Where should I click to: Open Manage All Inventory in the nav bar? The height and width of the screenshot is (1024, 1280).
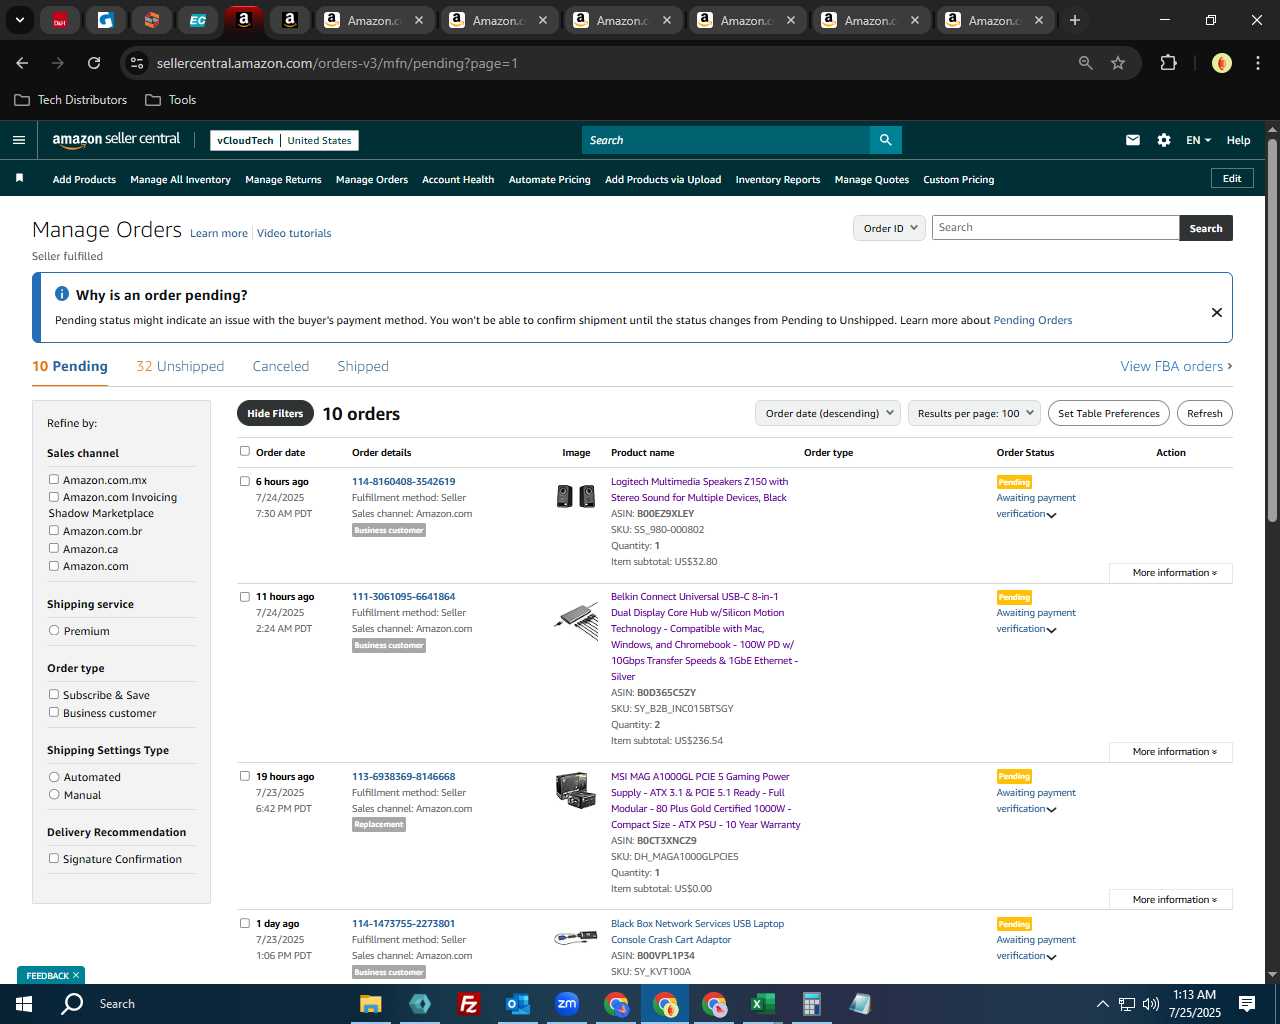(180, 180)
